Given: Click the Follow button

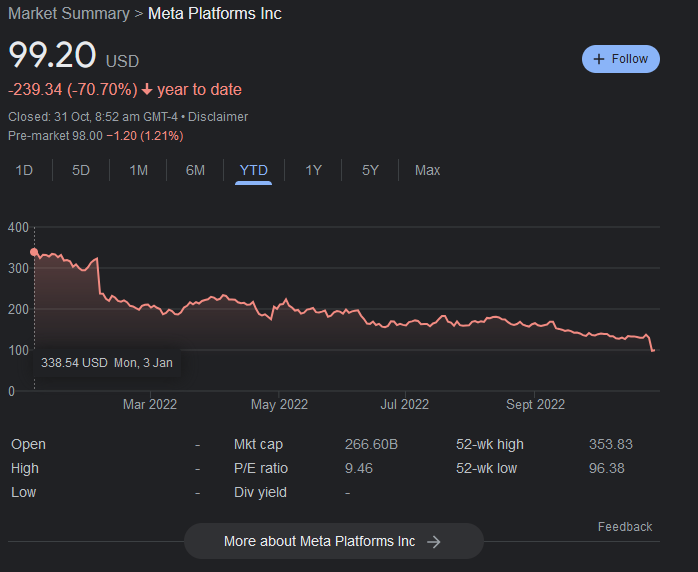Looking at the screenshot, I should click(x=621, y=59).
